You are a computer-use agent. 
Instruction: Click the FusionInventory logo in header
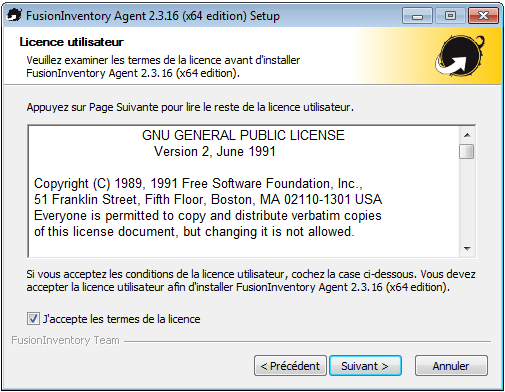[x=460, y=56]
